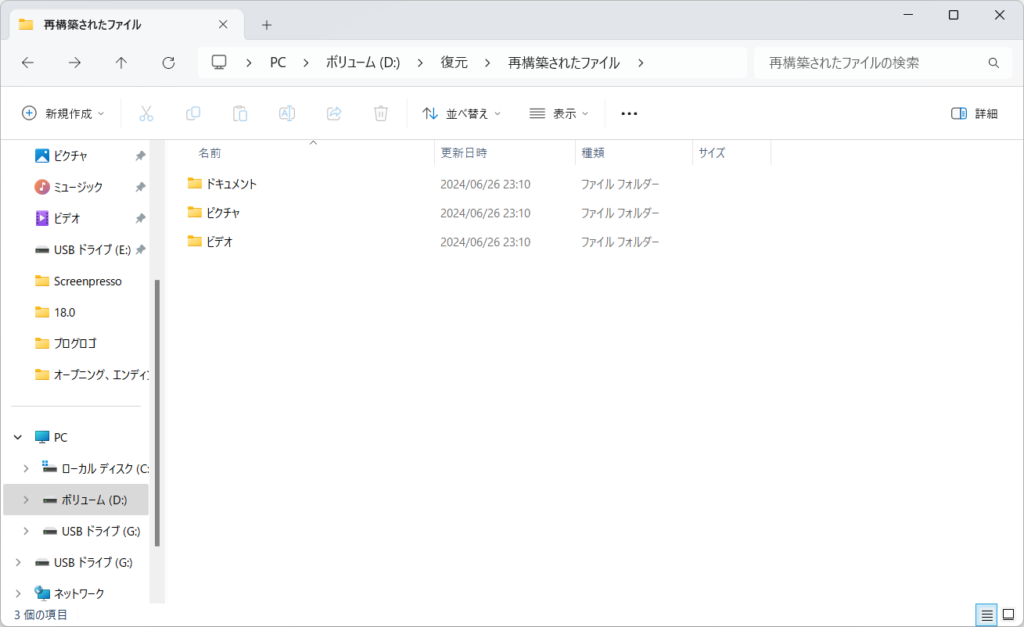Viewport: 1024px width, 627px height.
Task: Switch to details list view layout
Action: point(986,614)
